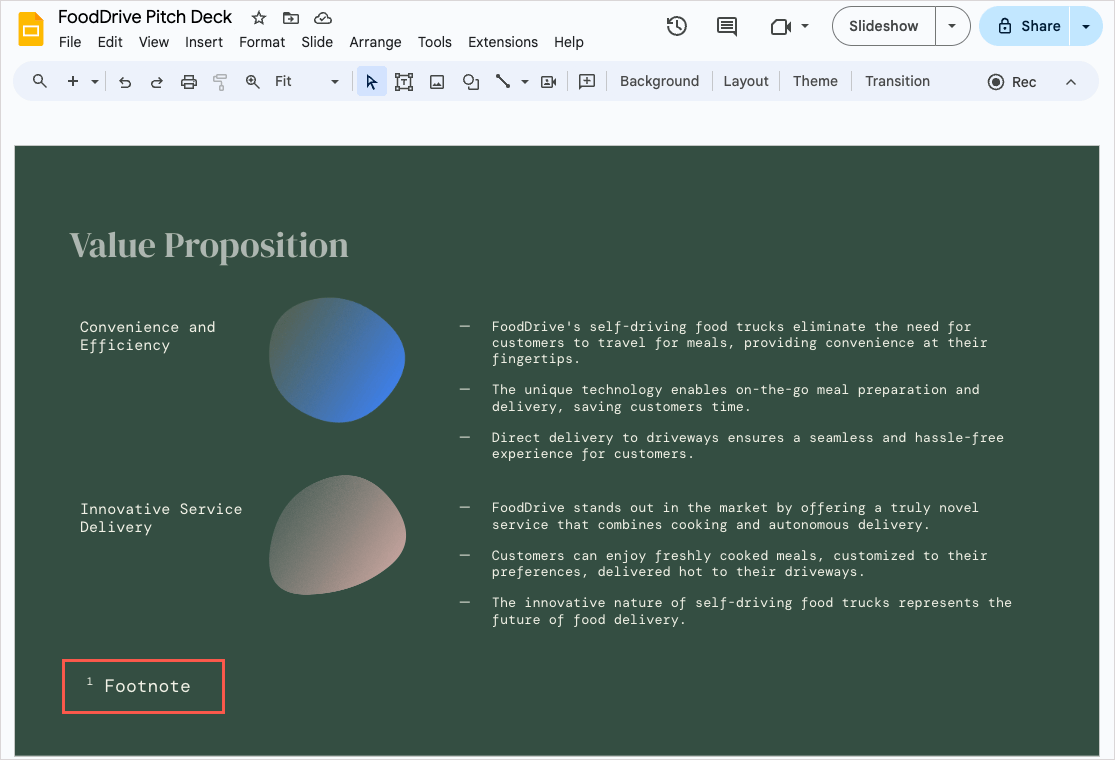Image resolution: width=1115 pixels, height=760 pixels.
Task: Select the Value Proposition slide title
Action: 209,245
